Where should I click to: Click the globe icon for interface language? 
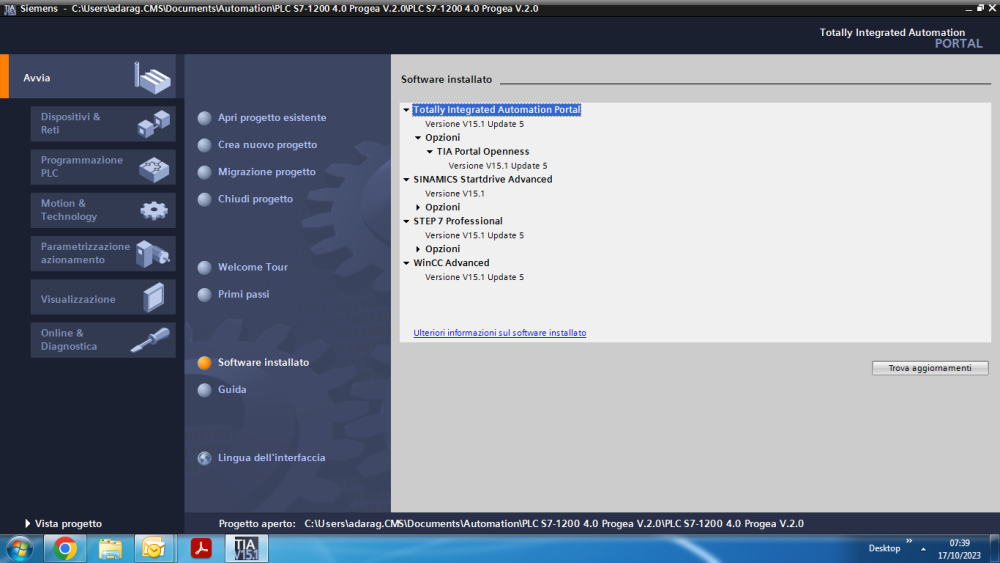tap(204, 458)
